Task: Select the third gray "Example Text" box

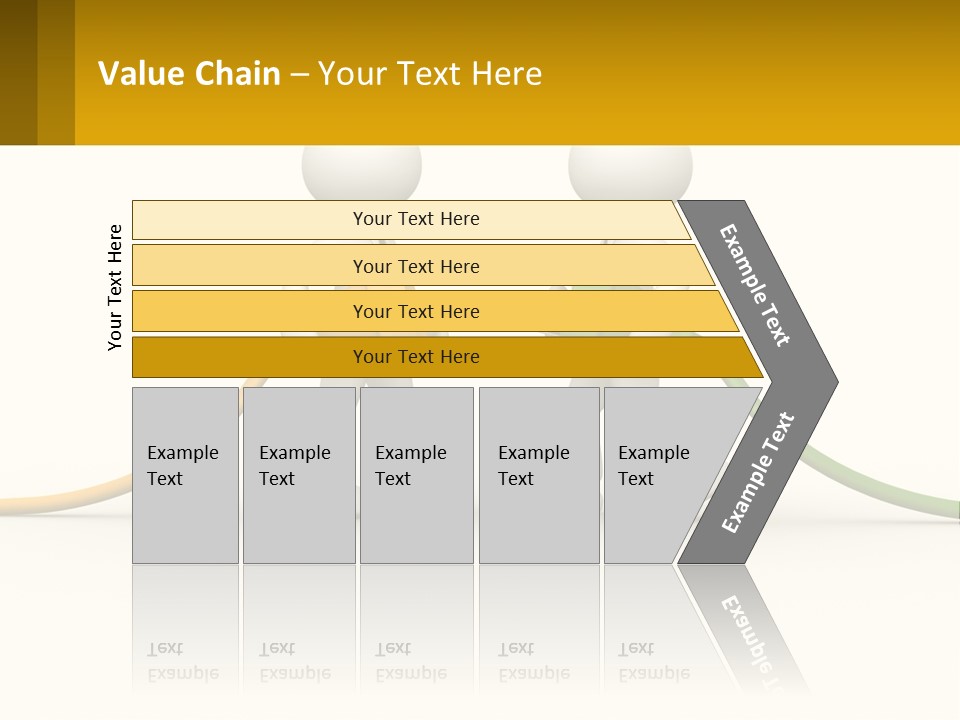Action: [415, 475]
